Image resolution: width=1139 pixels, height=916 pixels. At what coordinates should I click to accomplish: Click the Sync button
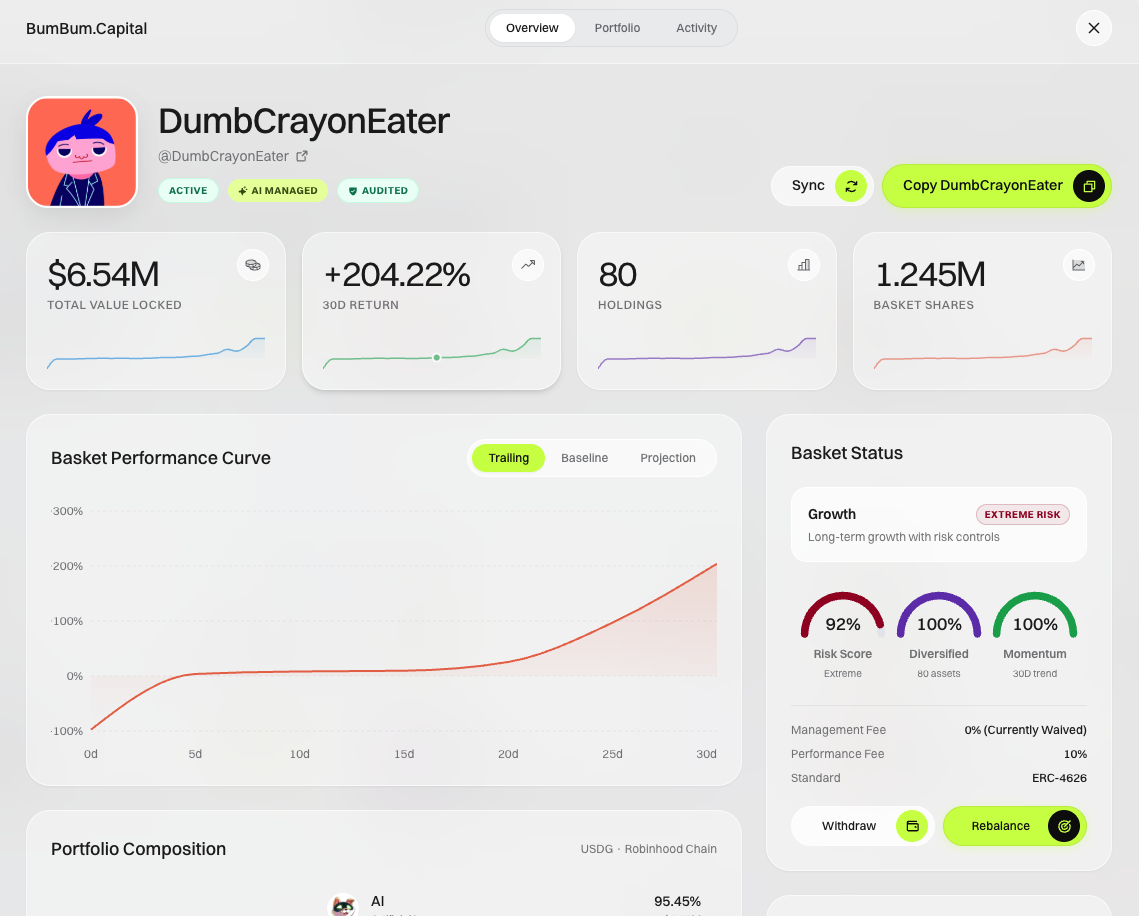point(822,186)
